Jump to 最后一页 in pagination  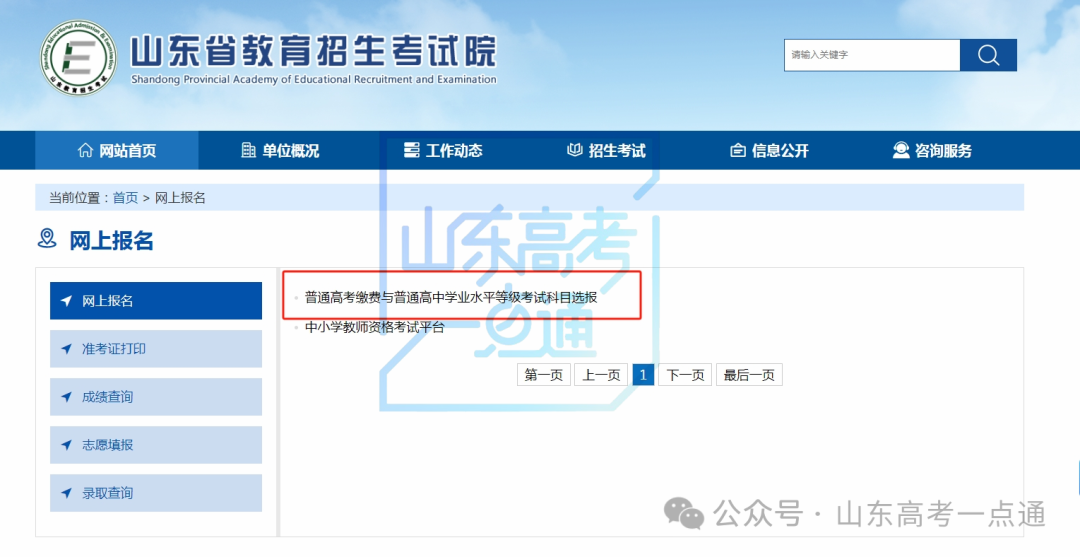pos(749,375)
